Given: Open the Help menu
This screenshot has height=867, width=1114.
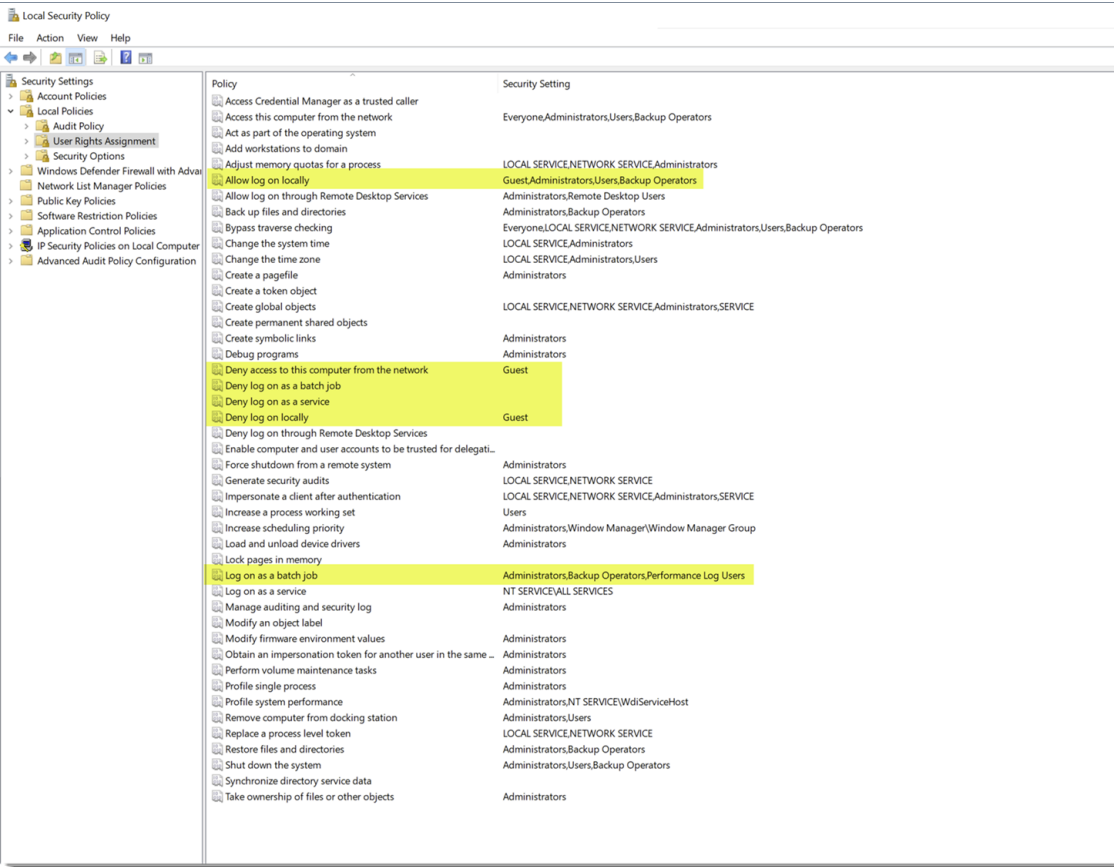Looking at the screenshot, I should 120,38.
